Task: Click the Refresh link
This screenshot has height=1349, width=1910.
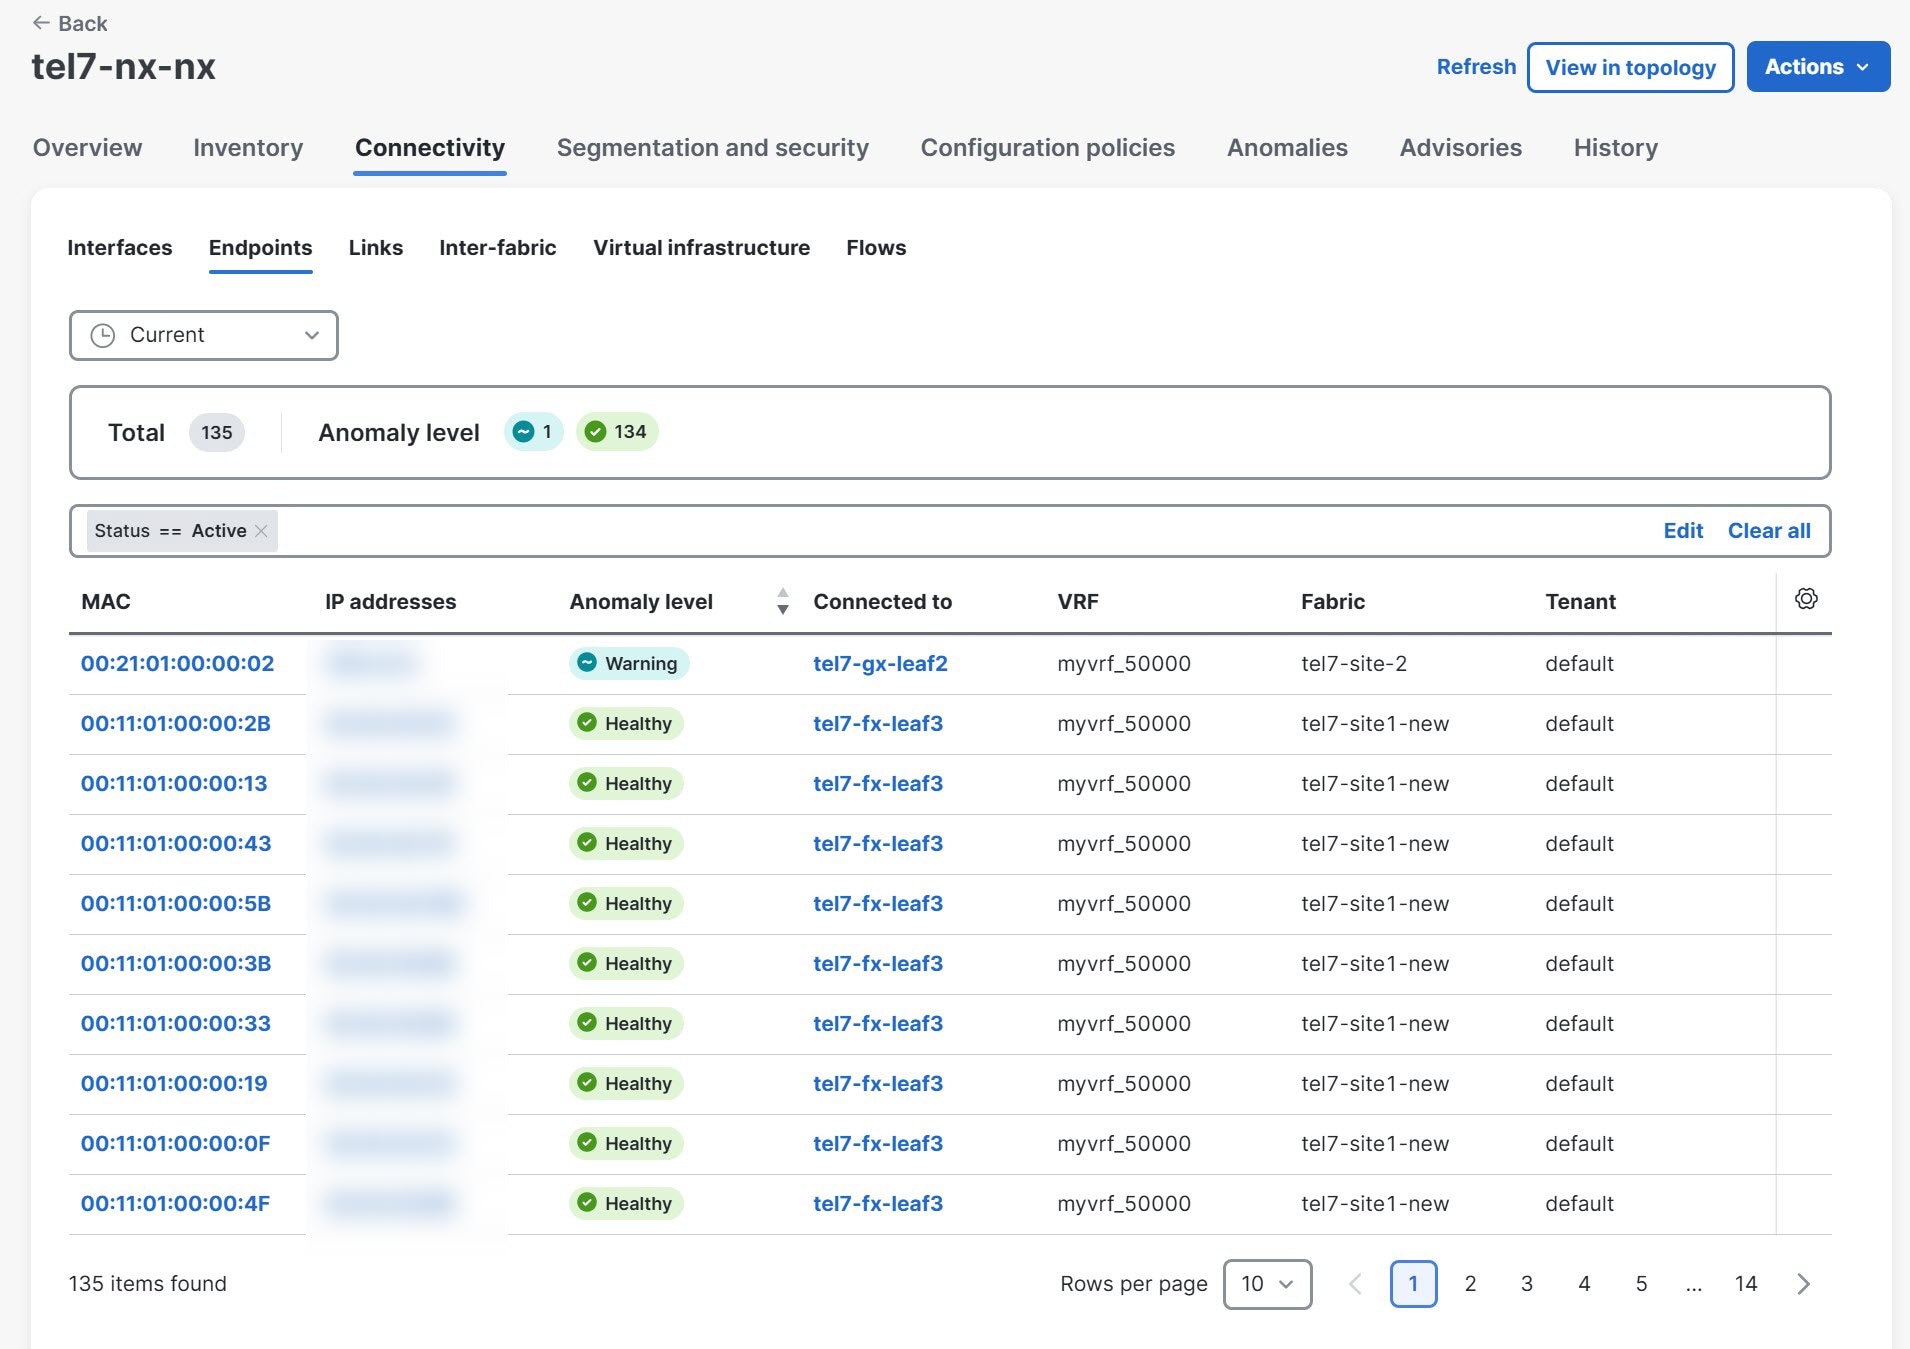Action: click(1476, 67)
